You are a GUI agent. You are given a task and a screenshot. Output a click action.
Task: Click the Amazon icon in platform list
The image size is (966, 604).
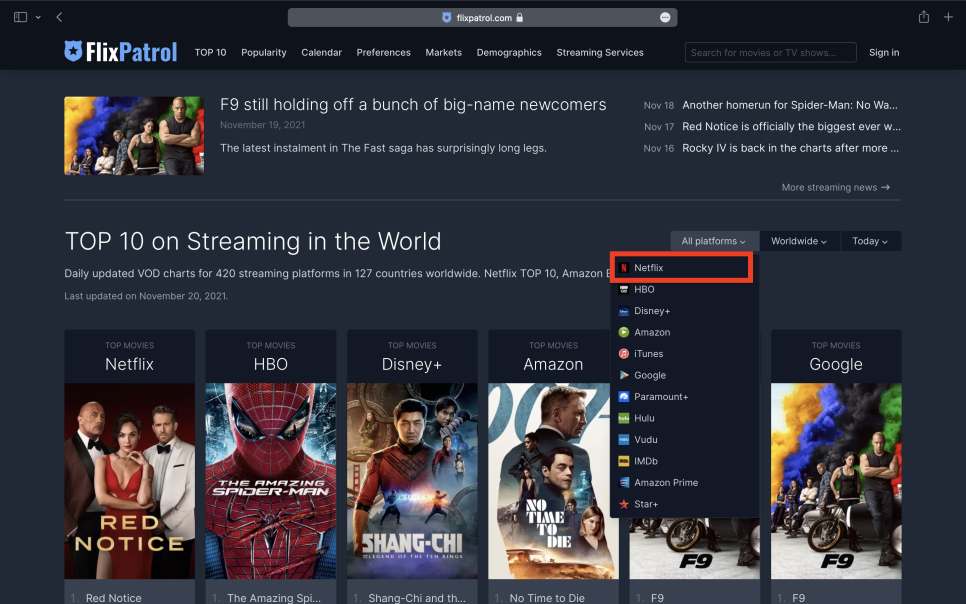point(623,332)
